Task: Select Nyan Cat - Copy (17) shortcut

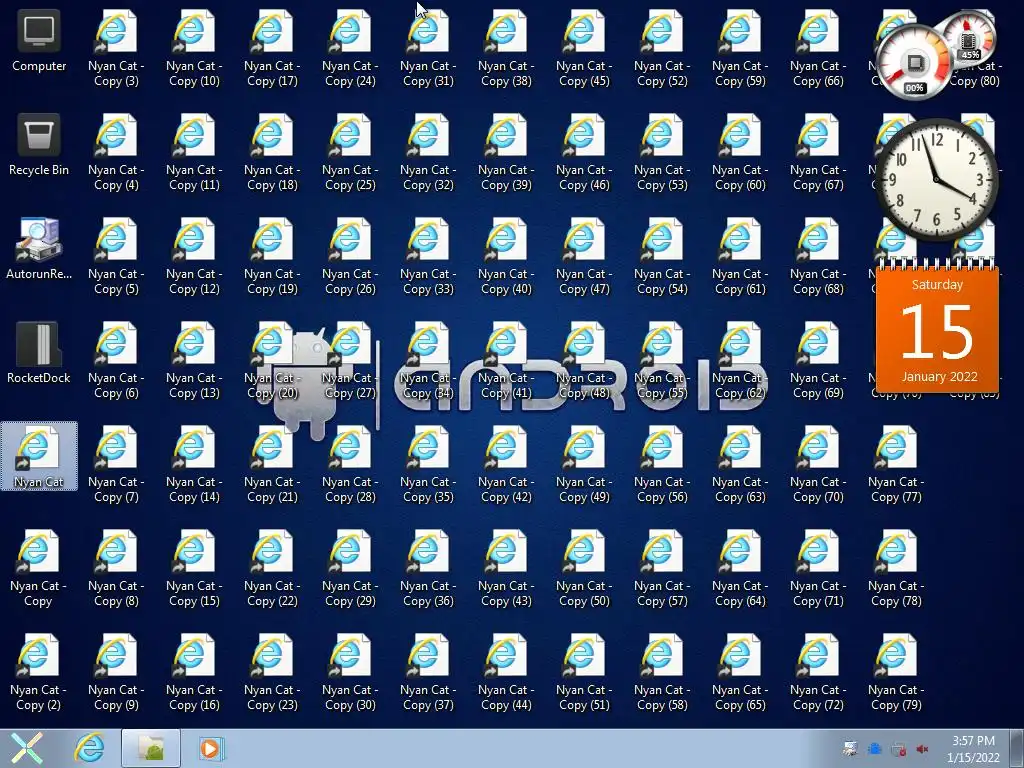Action: click(x=272, y=48)
